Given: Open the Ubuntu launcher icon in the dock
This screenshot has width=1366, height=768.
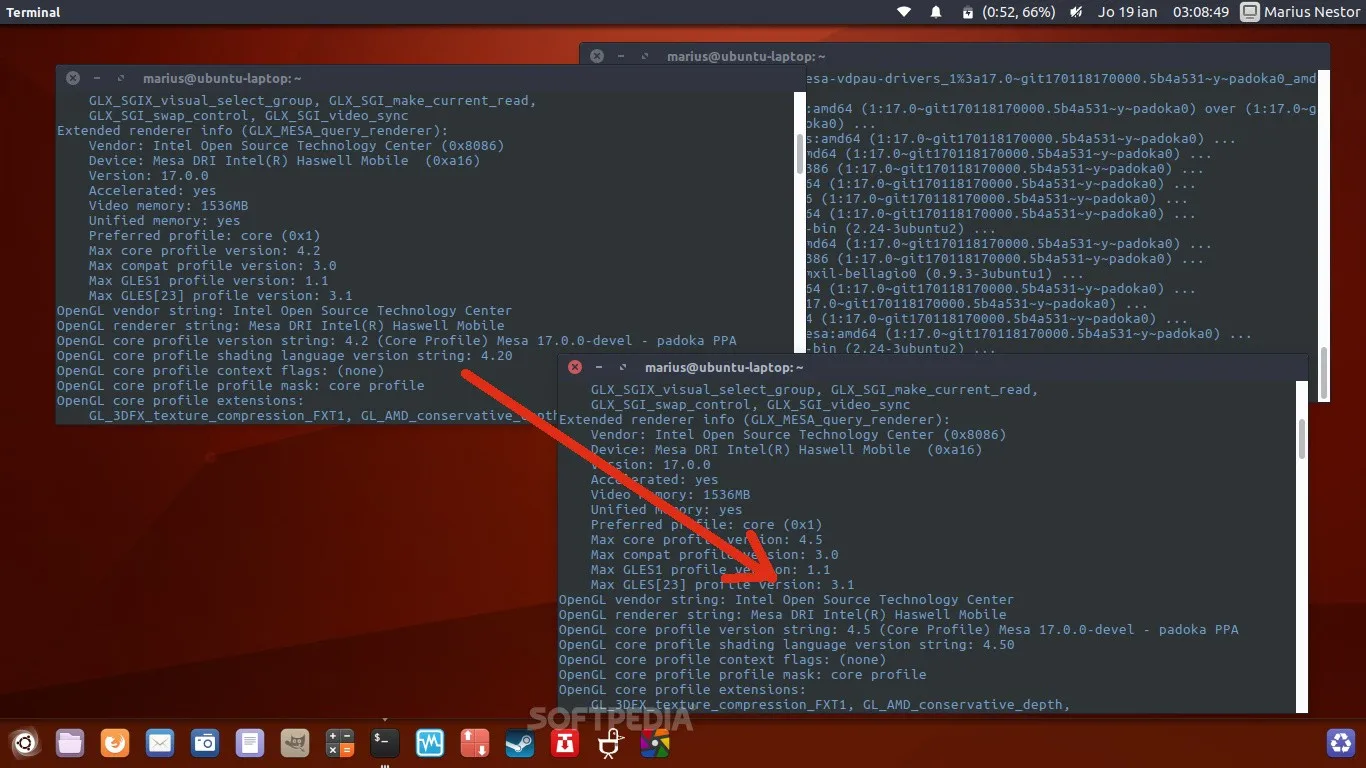Looking at the screenshot, I should [24, 743].
